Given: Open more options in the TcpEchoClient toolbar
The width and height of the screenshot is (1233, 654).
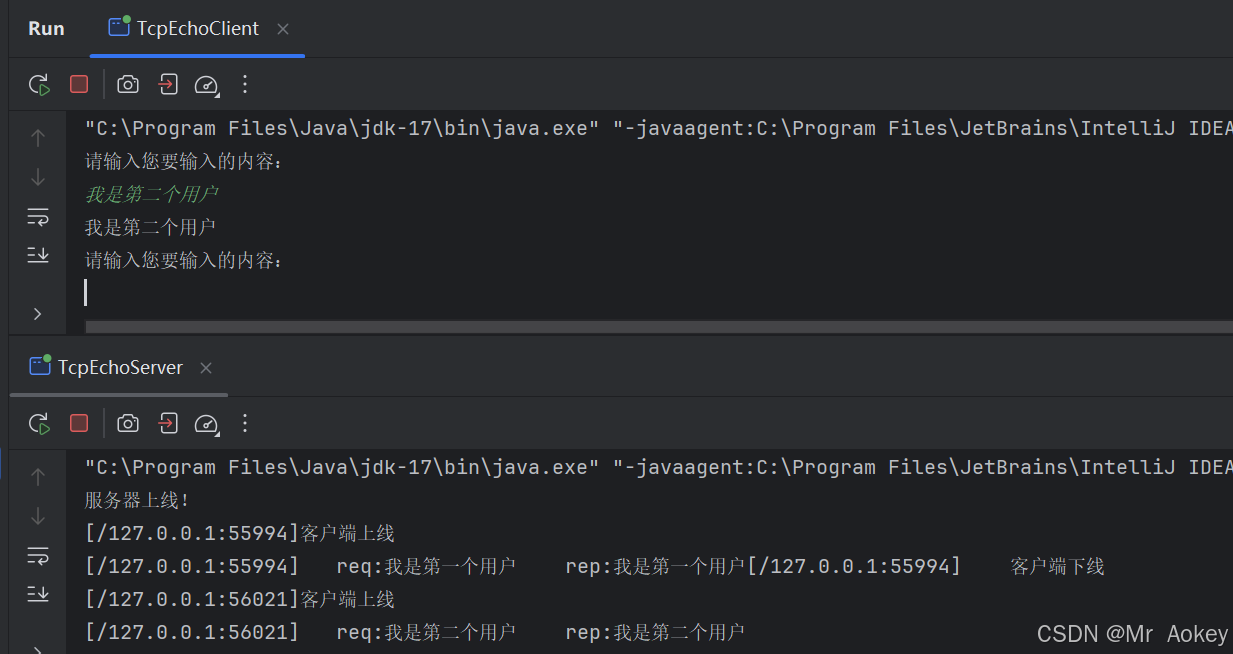Looking at the screenshot, I should (245, 85).
